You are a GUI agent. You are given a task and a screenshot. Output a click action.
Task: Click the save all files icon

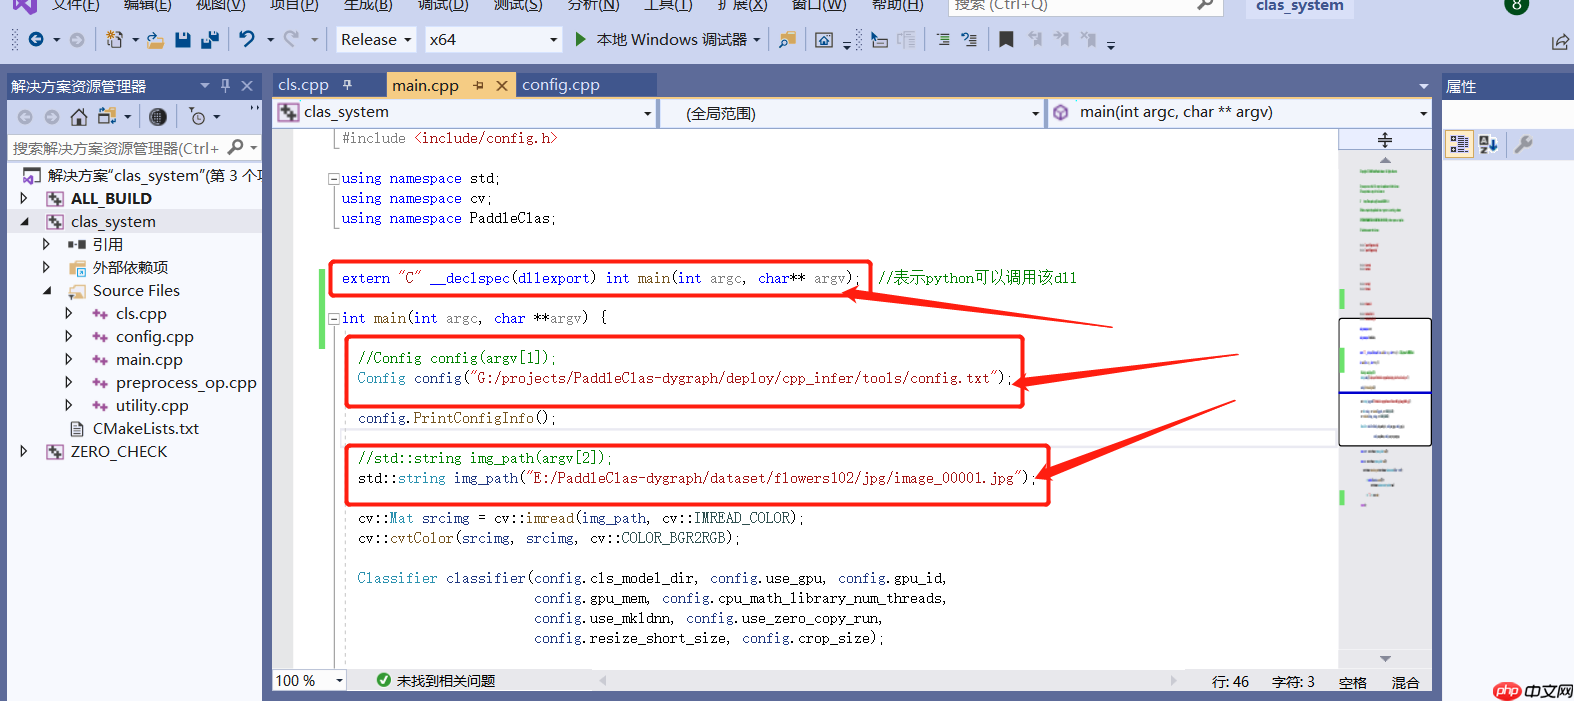pyautogui.click(x=209, y=40)
